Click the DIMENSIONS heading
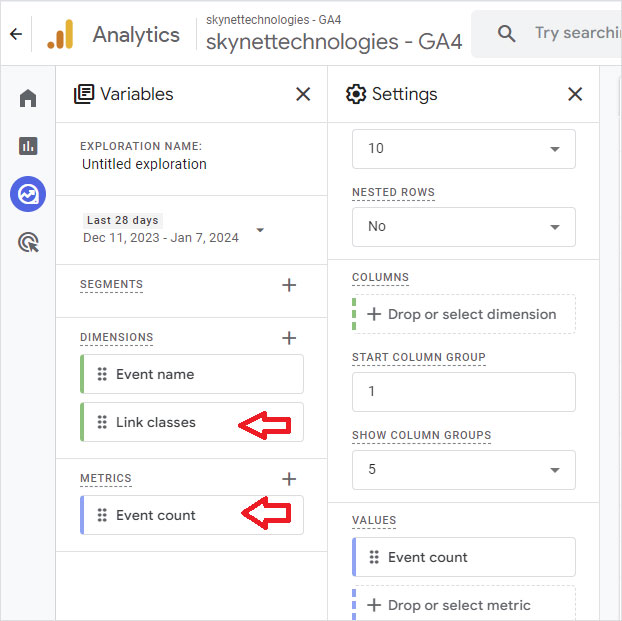The height and width of the screenshot is (621, 622). [x=117, y=337]
